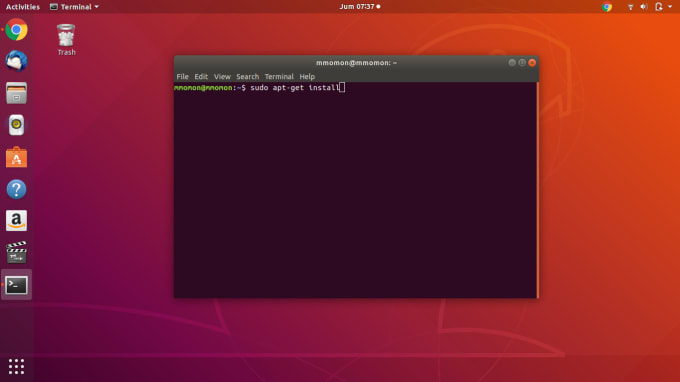Open the Terminal menu in menu bar

279,76
